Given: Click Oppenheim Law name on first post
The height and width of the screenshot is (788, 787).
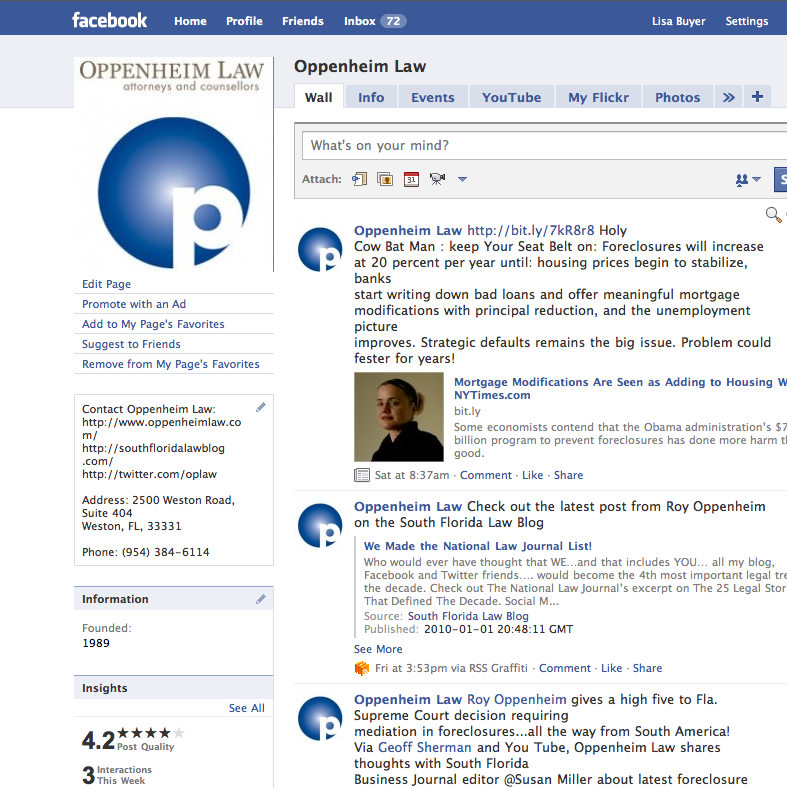Looking at the screenshot, I should coord(408,230).
